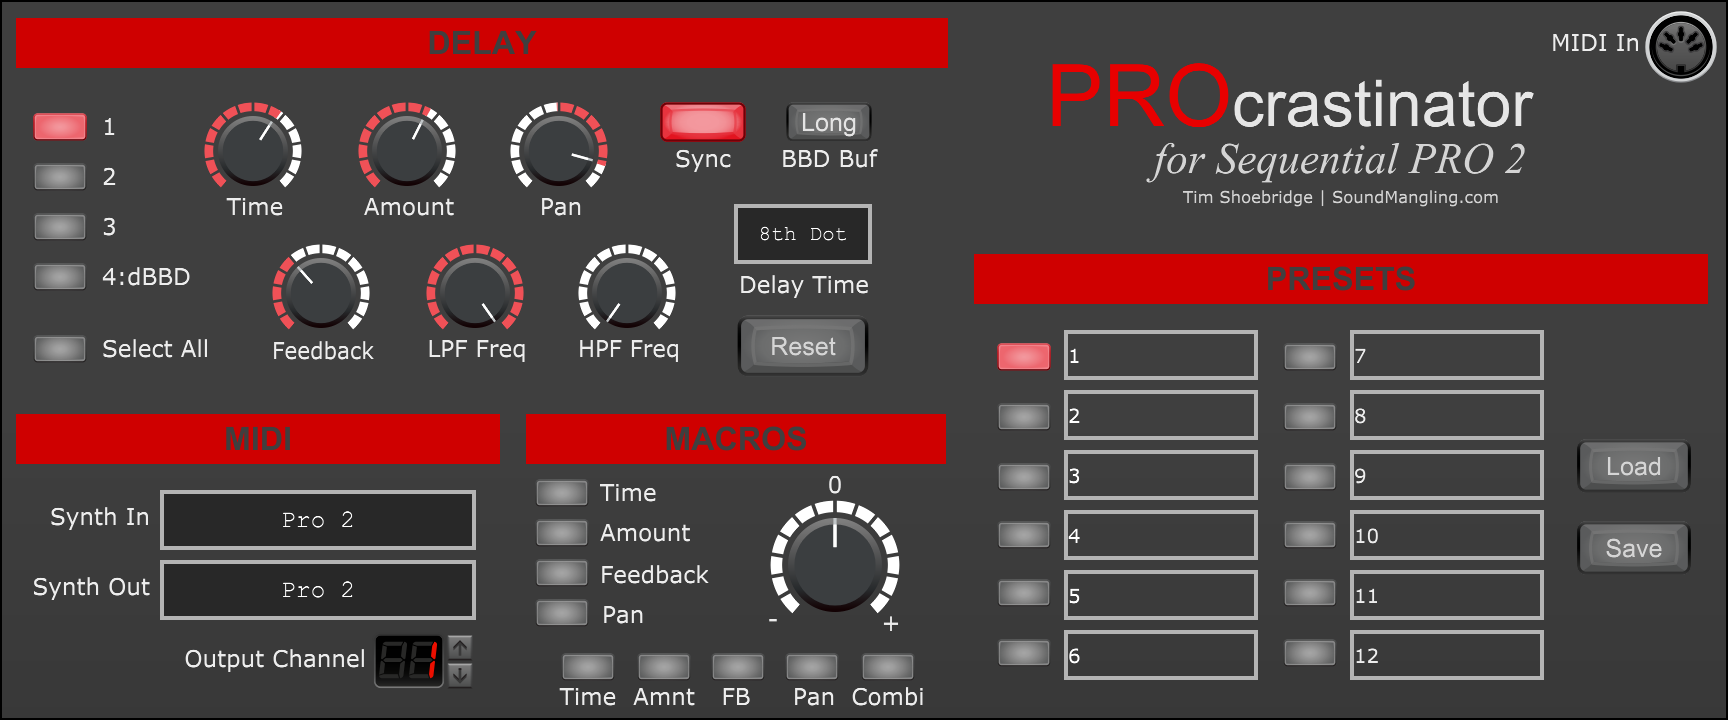
Task: Toggle the Select All button
Action: coord(60,348)
